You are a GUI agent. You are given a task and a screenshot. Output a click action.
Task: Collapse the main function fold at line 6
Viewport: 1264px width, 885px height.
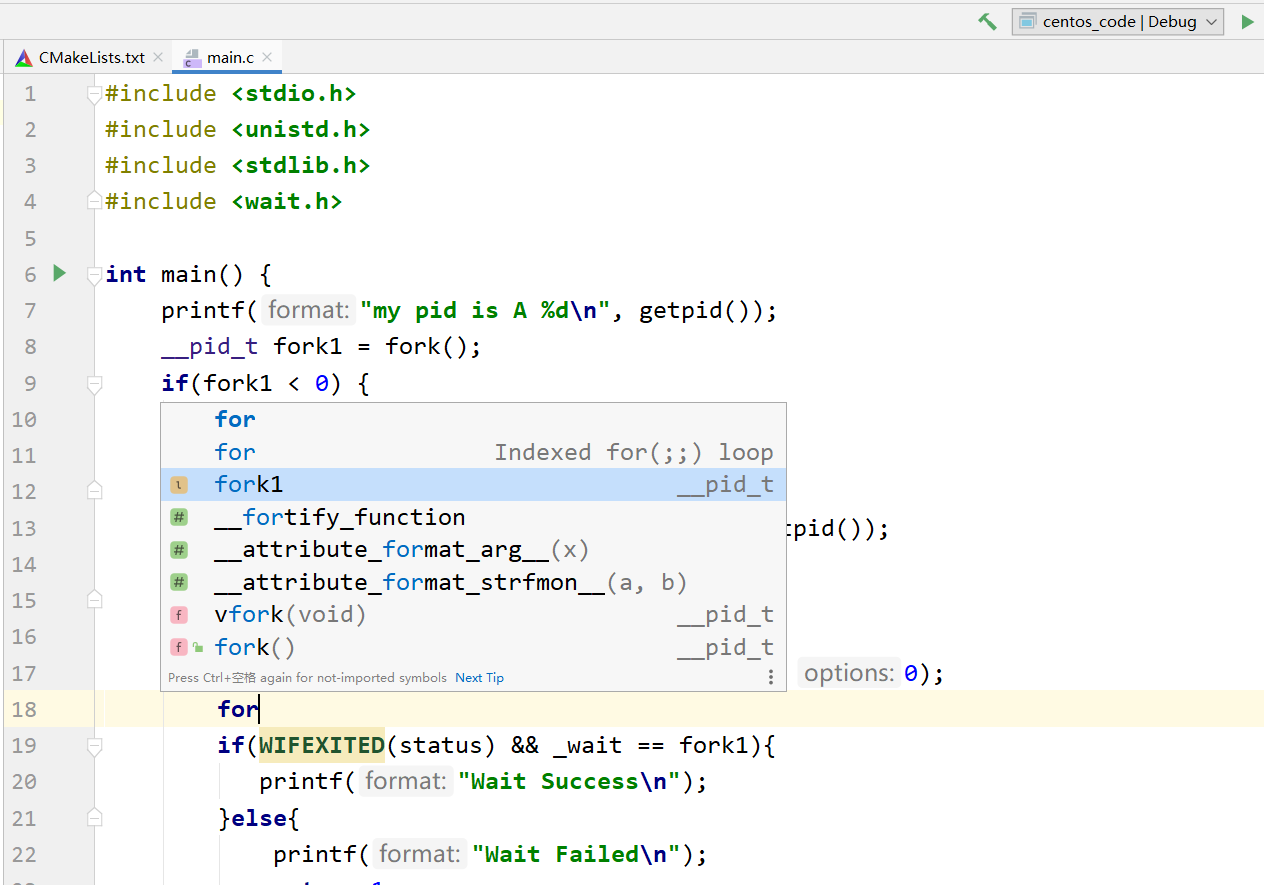(x=95, y=274)
